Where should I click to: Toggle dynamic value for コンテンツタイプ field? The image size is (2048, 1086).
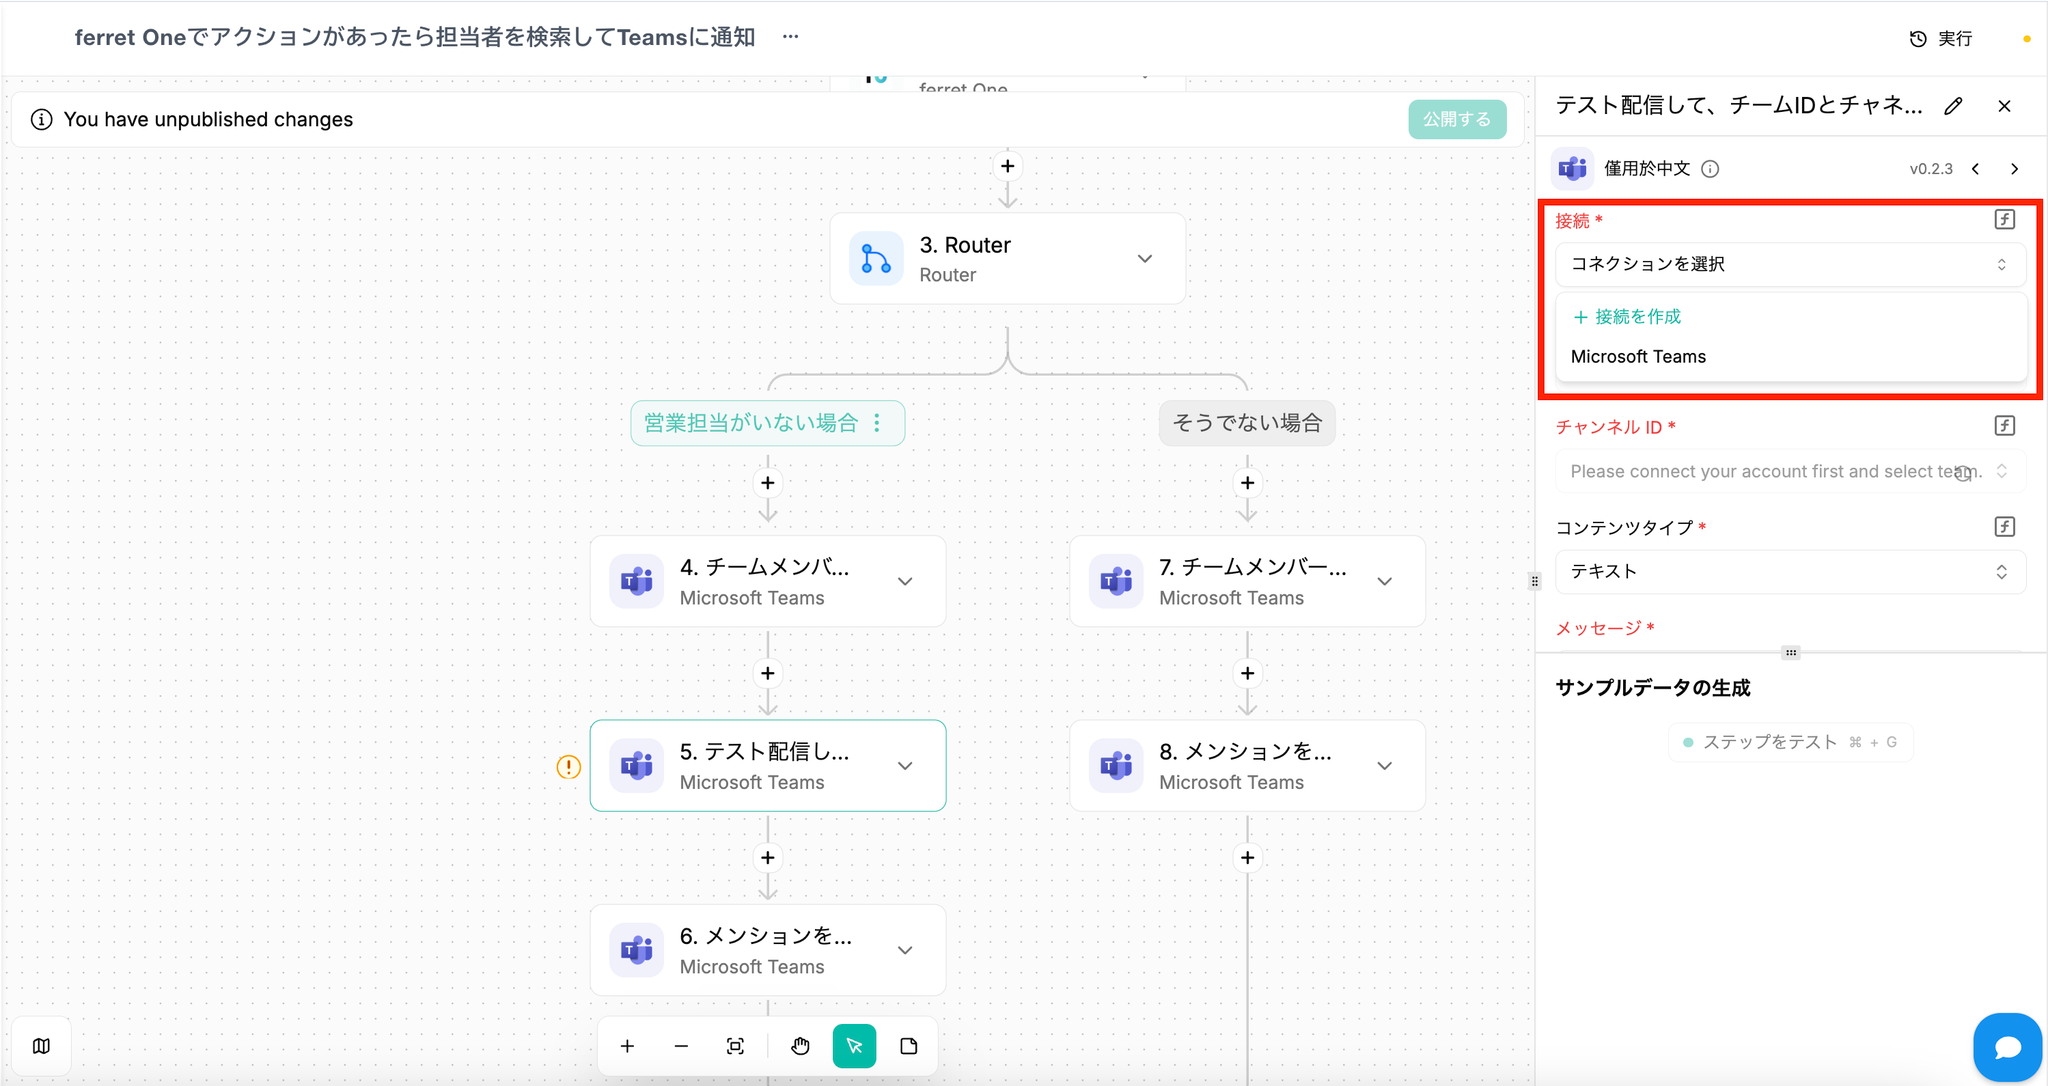point(2004,527)
